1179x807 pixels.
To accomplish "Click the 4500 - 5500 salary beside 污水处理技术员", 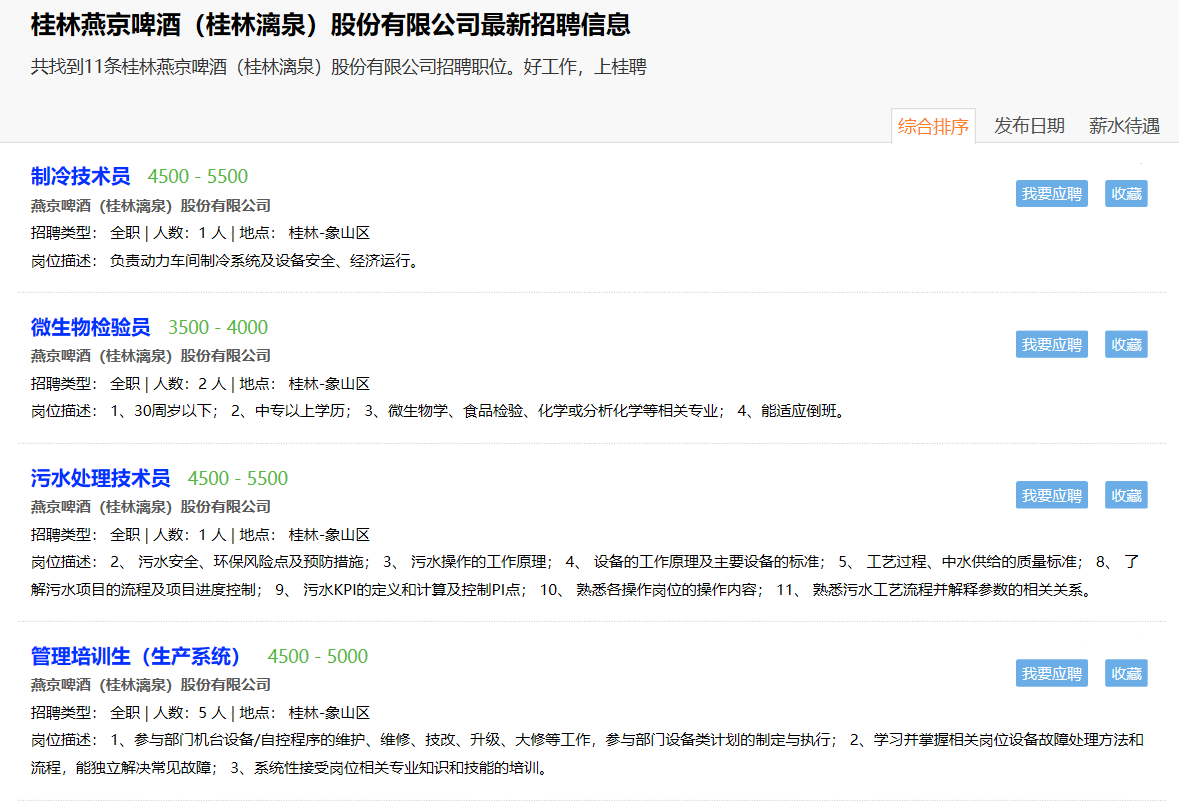I will pos(238,478).
